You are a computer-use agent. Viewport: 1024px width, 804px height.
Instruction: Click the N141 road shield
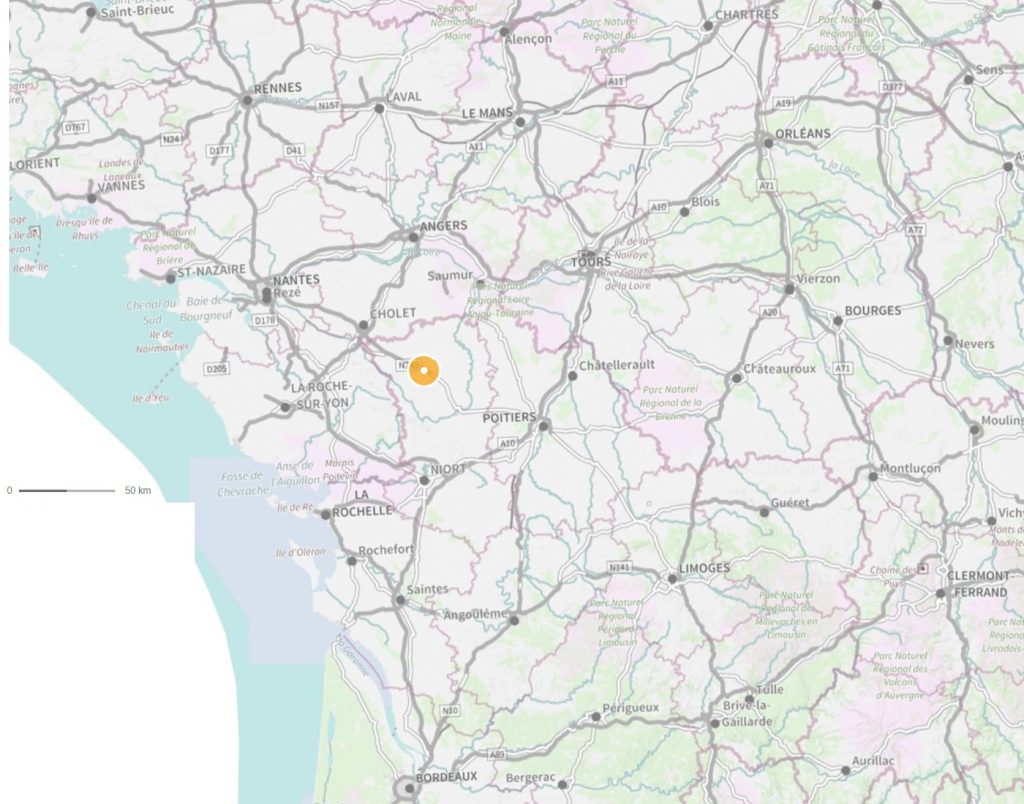[620, 568]
